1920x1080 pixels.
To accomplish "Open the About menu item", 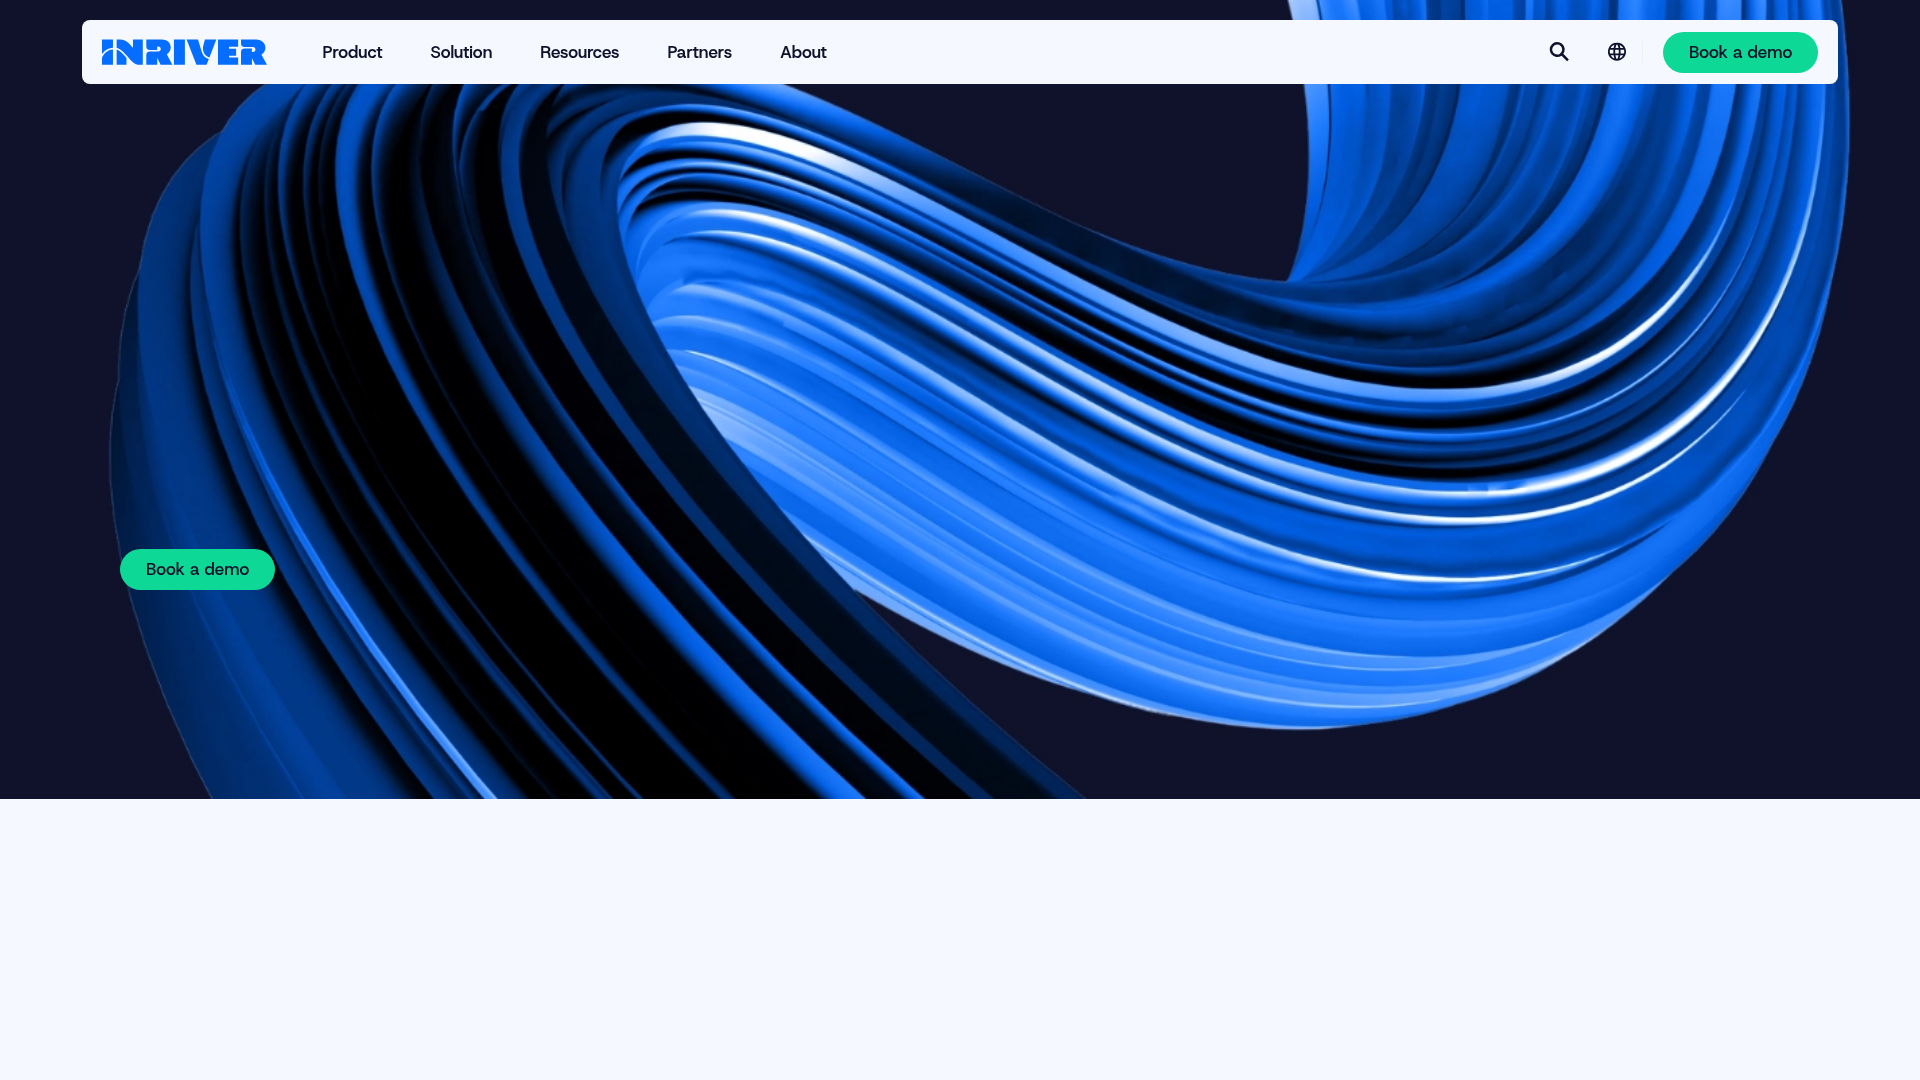I will point(803,52).
